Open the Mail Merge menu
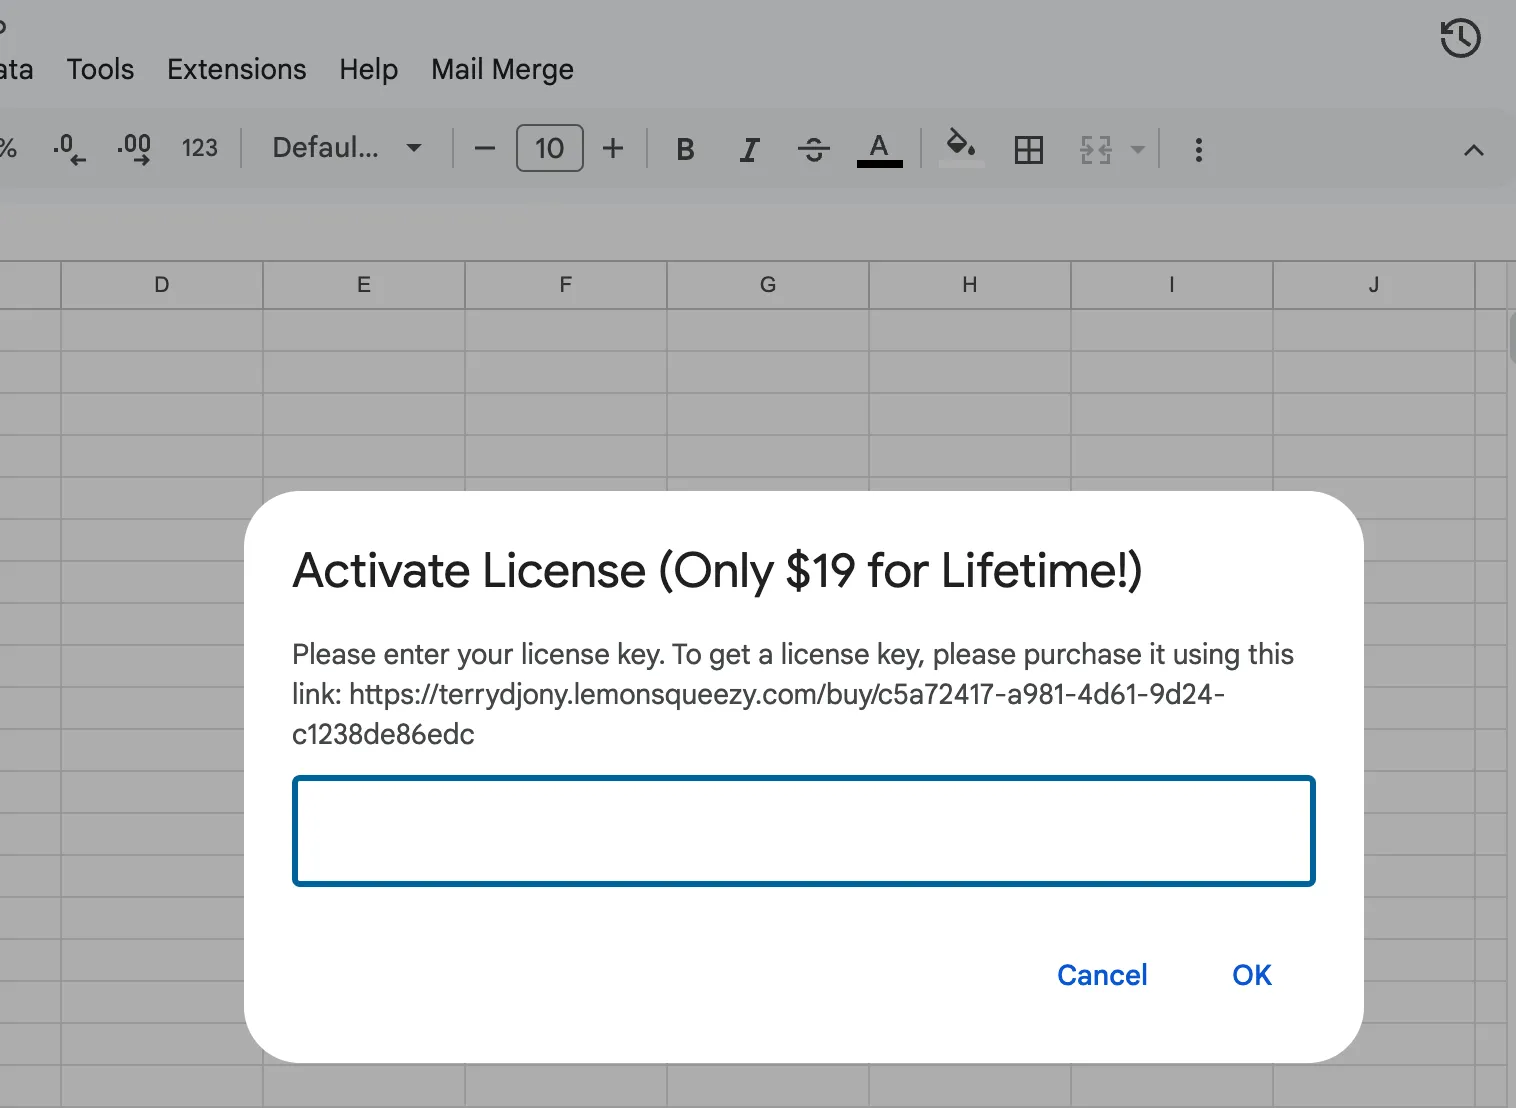Image resolution: width=1516 pixels, height=1108 pixels. point(502,69)
